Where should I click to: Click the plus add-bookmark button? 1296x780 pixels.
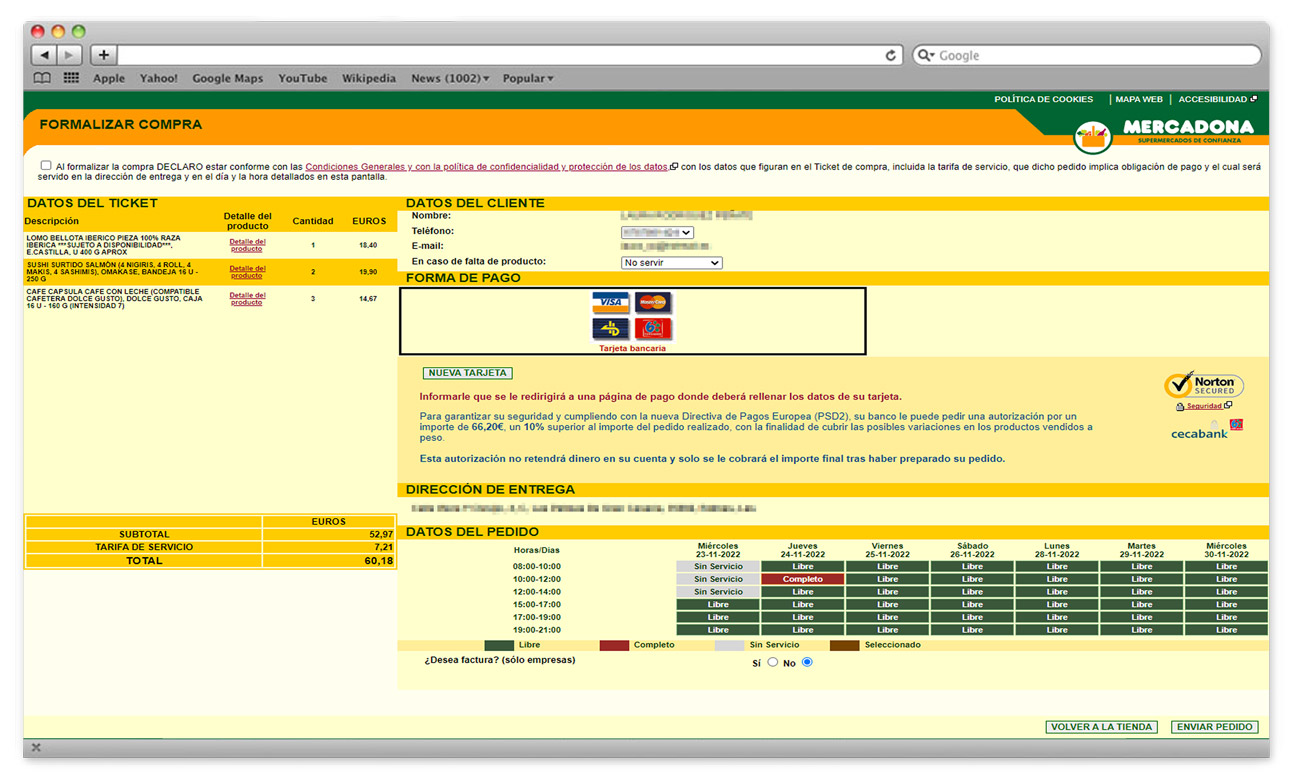pyautogui.click(x=104, y=55)
